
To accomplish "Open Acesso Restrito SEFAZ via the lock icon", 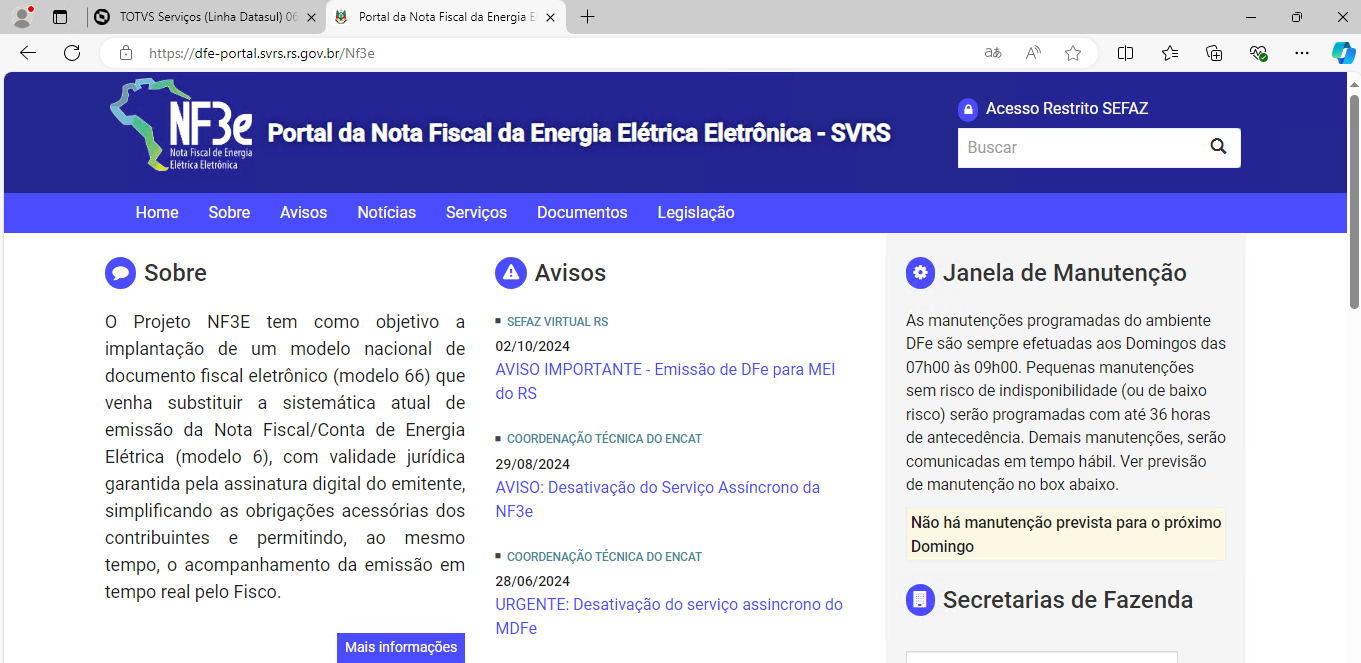I will point(967,109).
